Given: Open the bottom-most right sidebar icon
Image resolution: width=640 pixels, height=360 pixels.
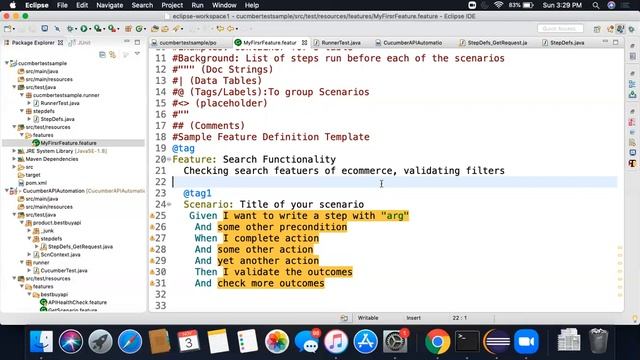Looking at the screenshot, I should pos(632,163).
